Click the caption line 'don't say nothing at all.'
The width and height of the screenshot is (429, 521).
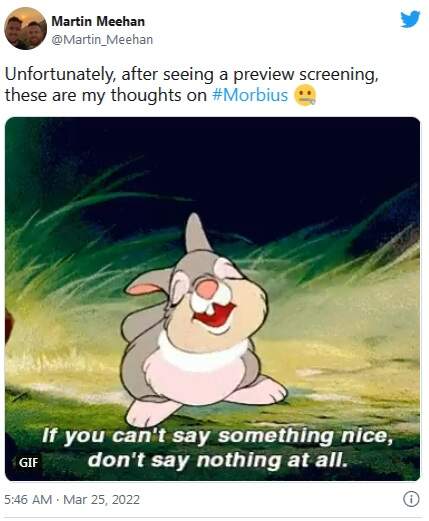(x=218, y=460)
